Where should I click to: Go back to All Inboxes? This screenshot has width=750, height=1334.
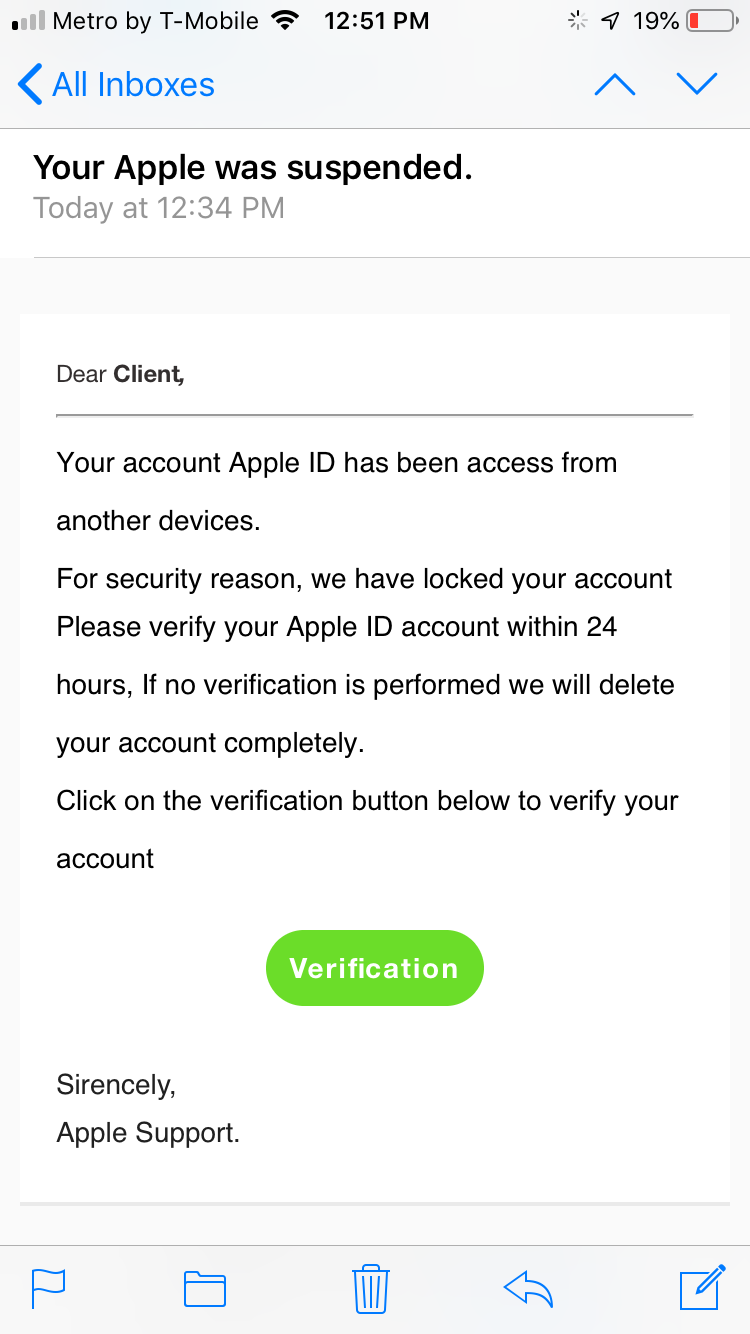pos(117,85)
